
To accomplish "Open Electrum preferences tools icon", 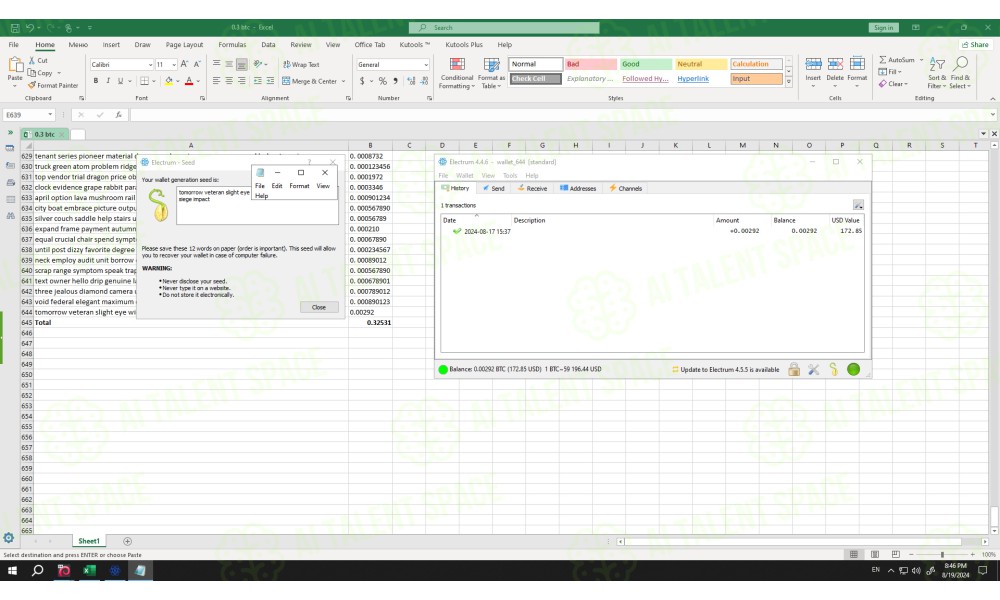I will point(813,369).
